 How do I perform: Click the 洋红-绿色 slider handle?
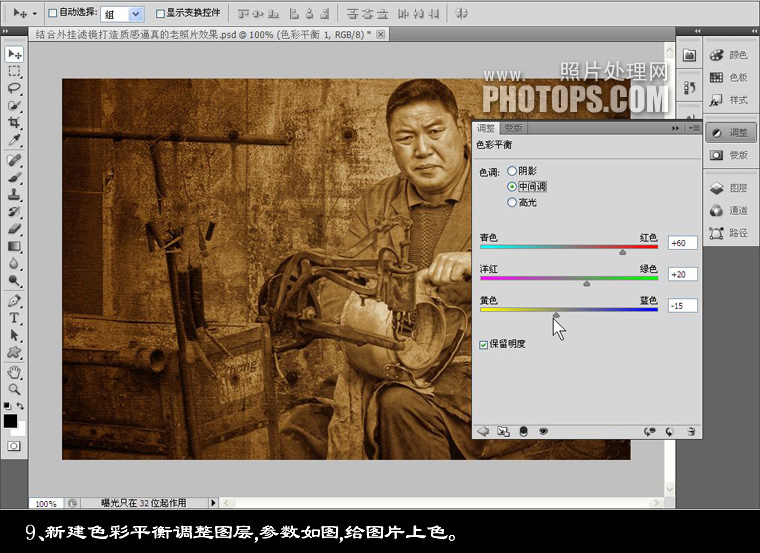586,284
